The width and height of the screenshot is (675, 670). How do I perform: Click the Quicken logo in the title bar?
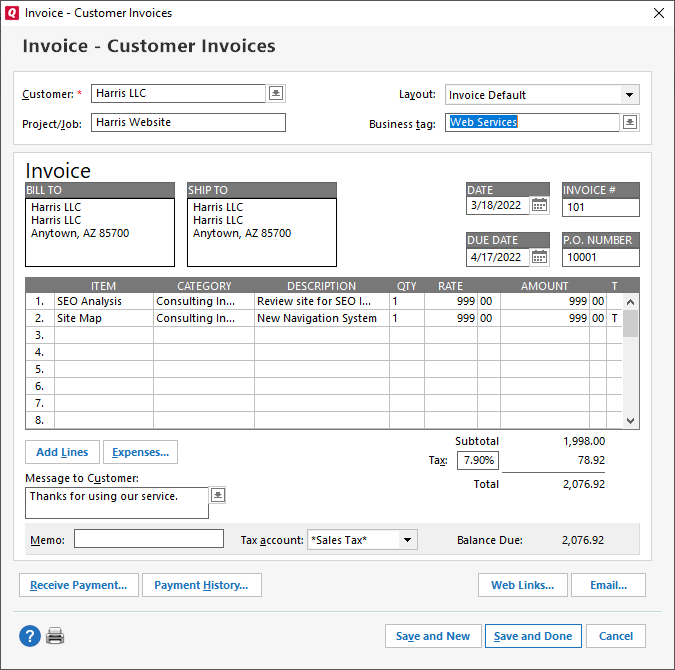point(12,13)
